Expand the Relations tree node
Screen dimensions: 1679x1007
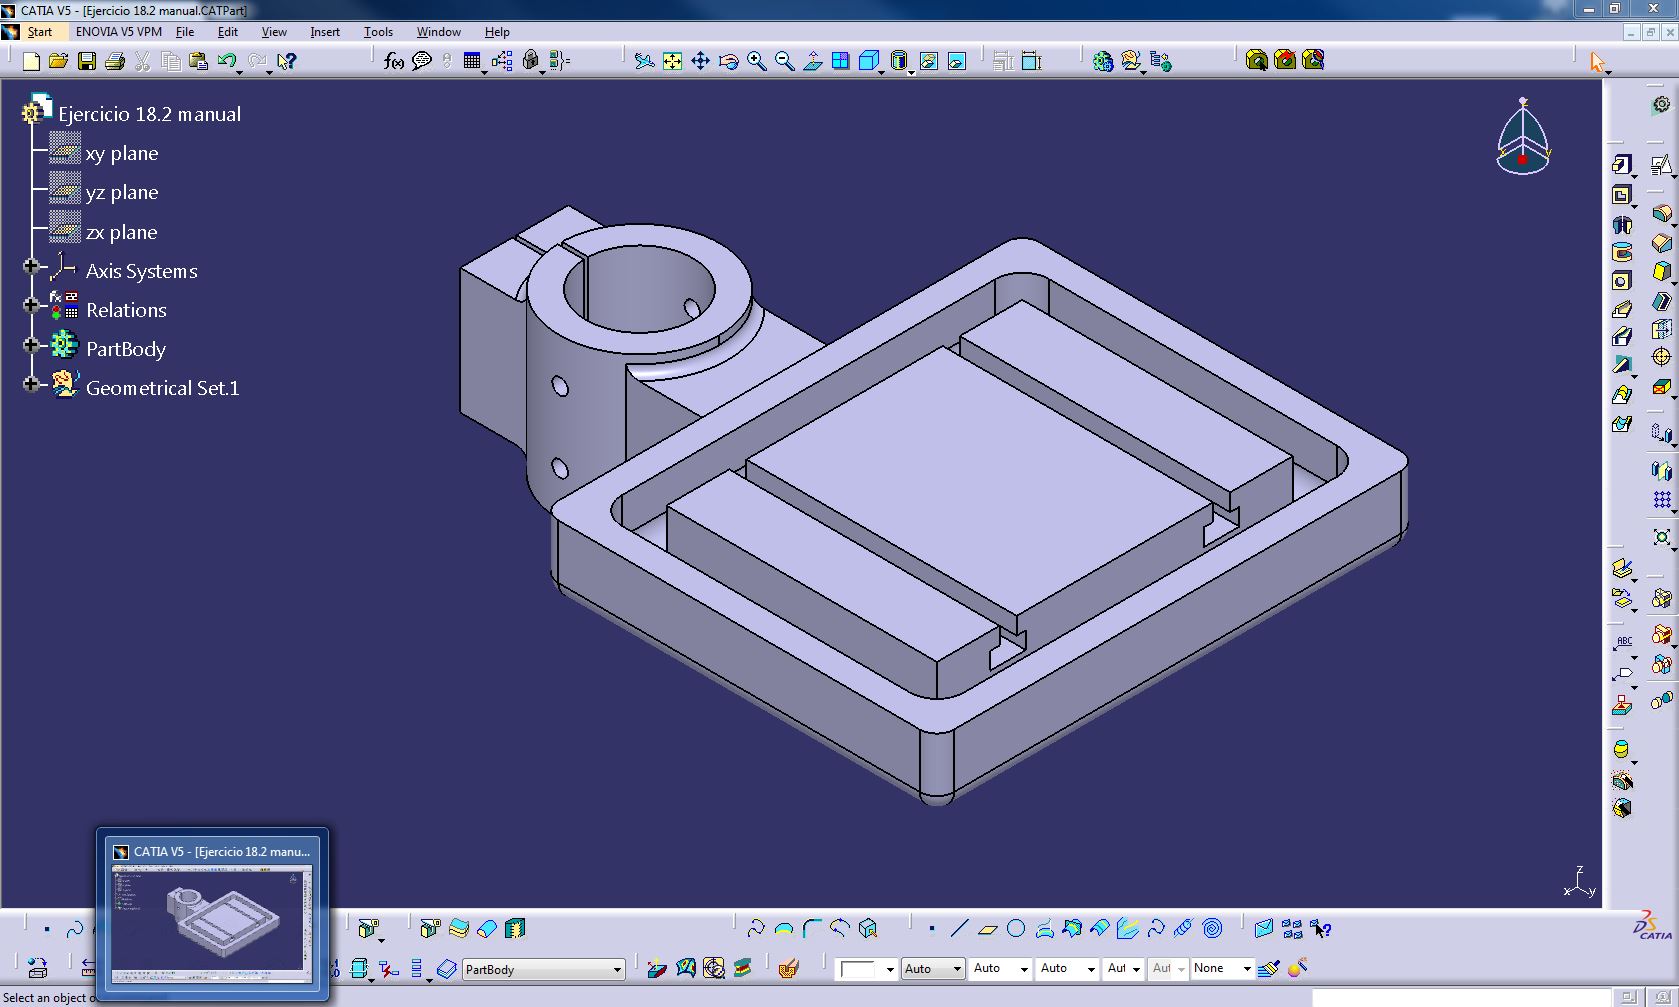click(31, 306)
